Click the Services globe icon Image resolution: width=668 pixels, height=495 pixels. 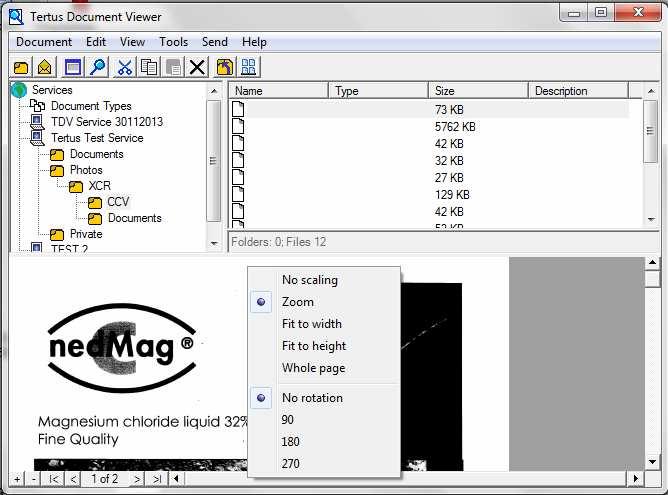point(19,90)
